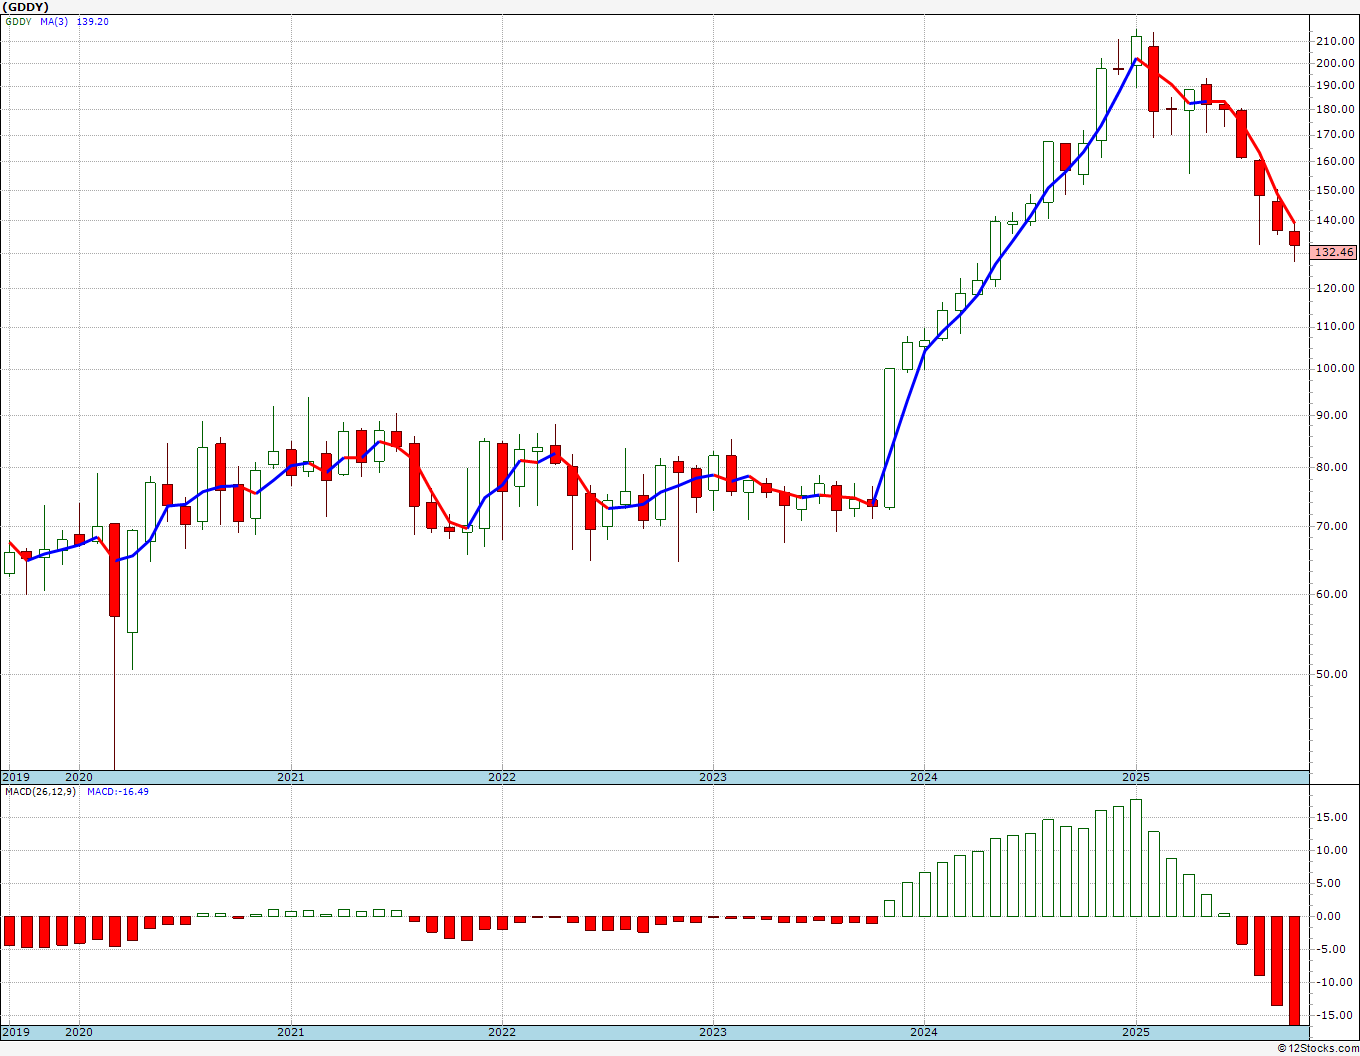The height and width of the screenshot is (1056, 1360).
Task: Click the 132.46 current price tag
Action: pyautogui.click(x=1334, y=253)
